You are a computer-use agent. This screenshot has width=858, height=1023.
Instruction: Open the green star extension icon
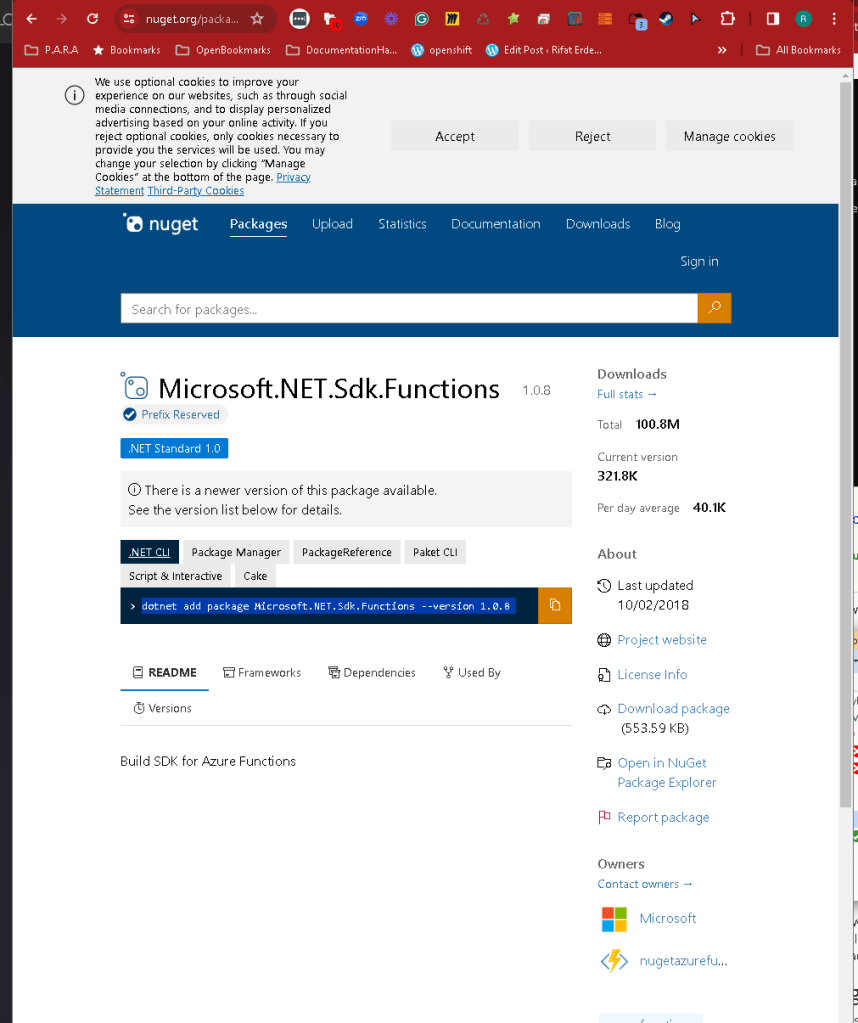513,19
